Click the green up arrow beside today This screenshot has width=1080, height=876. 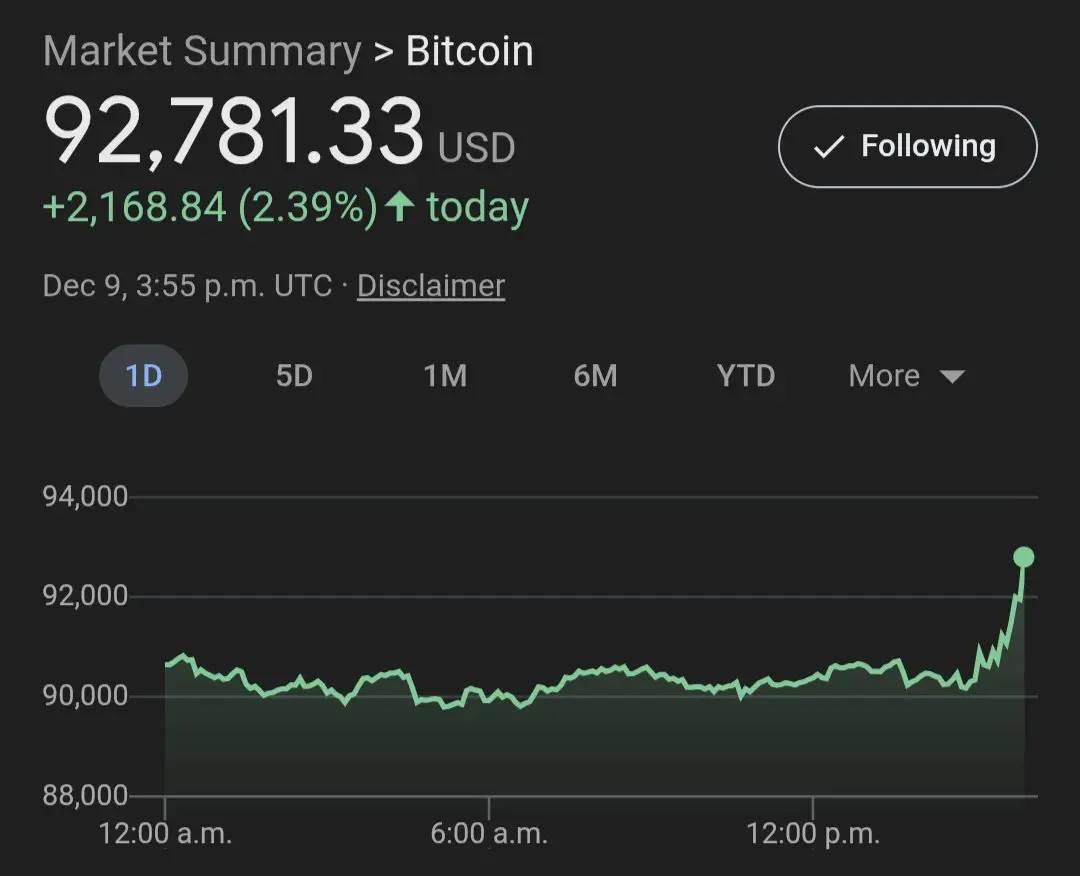401,207
